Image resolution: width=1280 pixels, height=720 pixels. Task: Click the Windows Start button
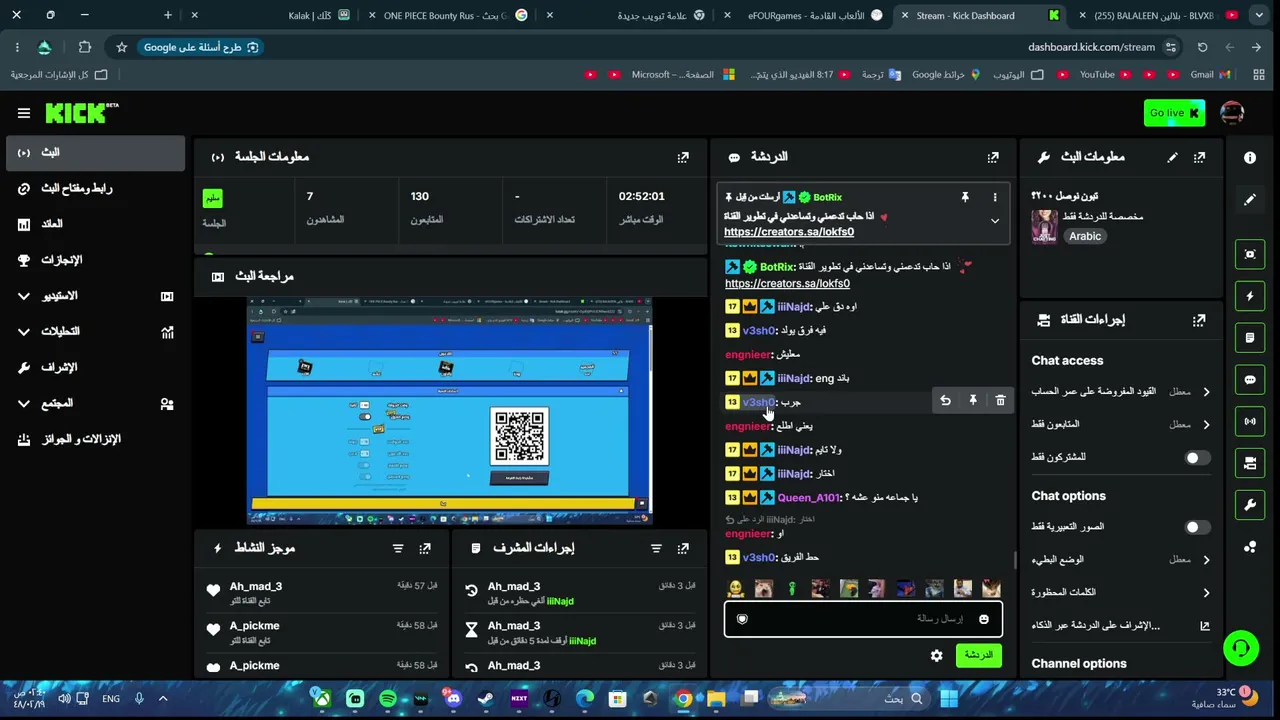point(949,699)
